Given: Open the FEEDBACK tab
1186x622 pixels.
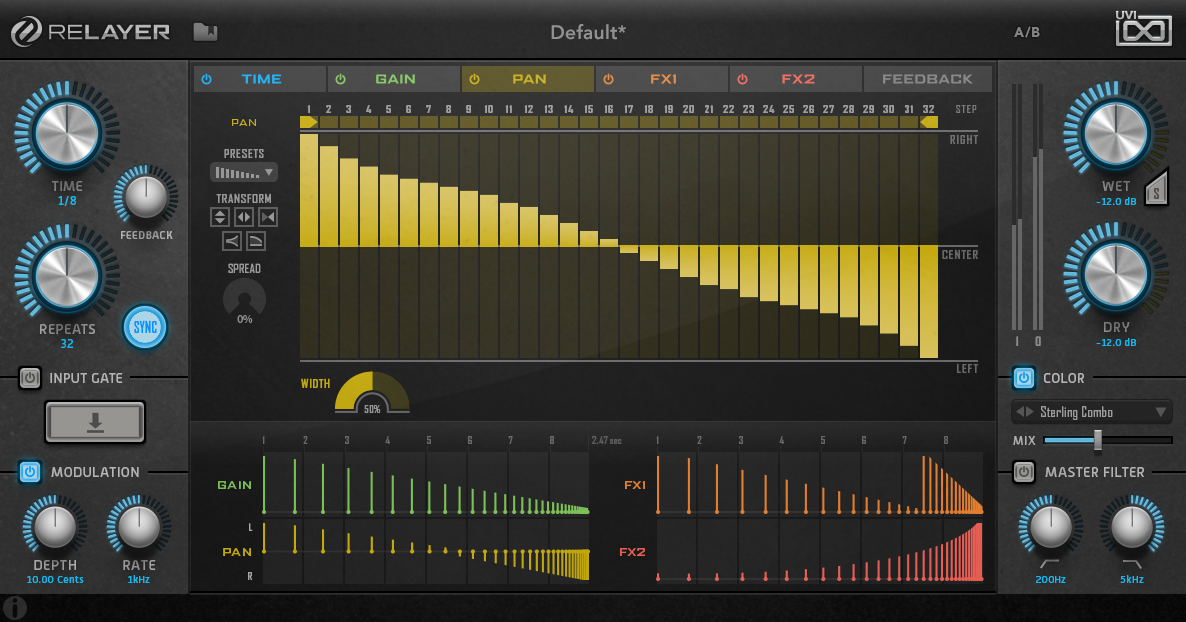Looking at the screenshot, I should pos(927,79).
